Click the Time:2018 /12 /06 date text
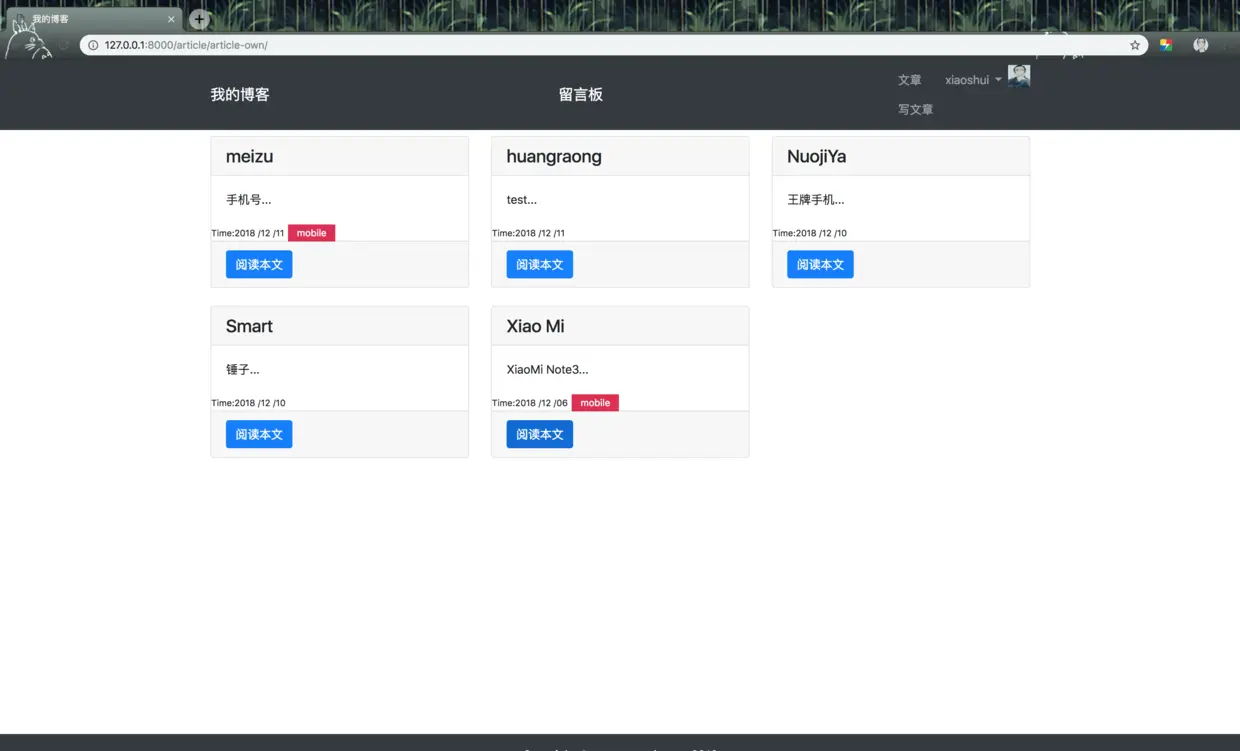This screenshot has height=751, width=1240. point(530,403)
